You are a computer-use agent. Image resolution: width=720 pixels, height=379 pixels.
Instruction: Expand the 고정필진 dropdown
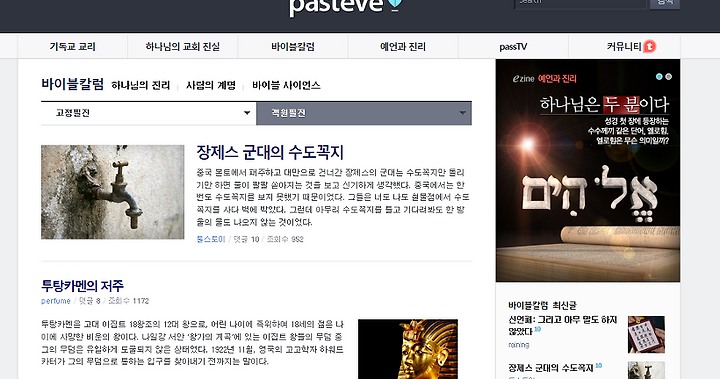148,113
